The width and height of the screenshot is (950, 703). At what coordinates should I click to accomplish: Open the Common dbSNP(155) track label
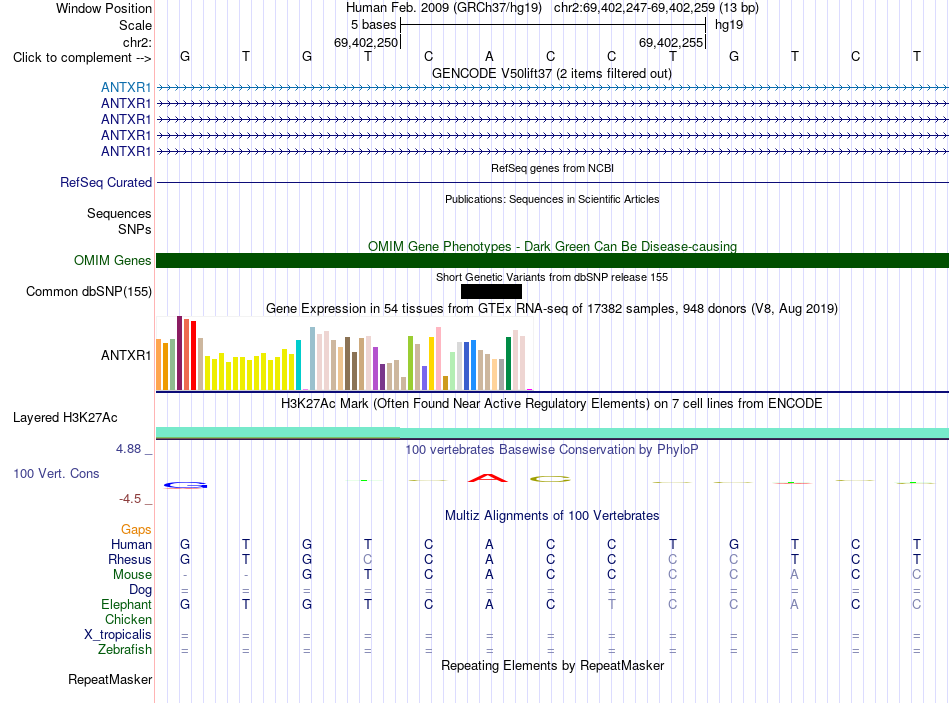(89, 292)
